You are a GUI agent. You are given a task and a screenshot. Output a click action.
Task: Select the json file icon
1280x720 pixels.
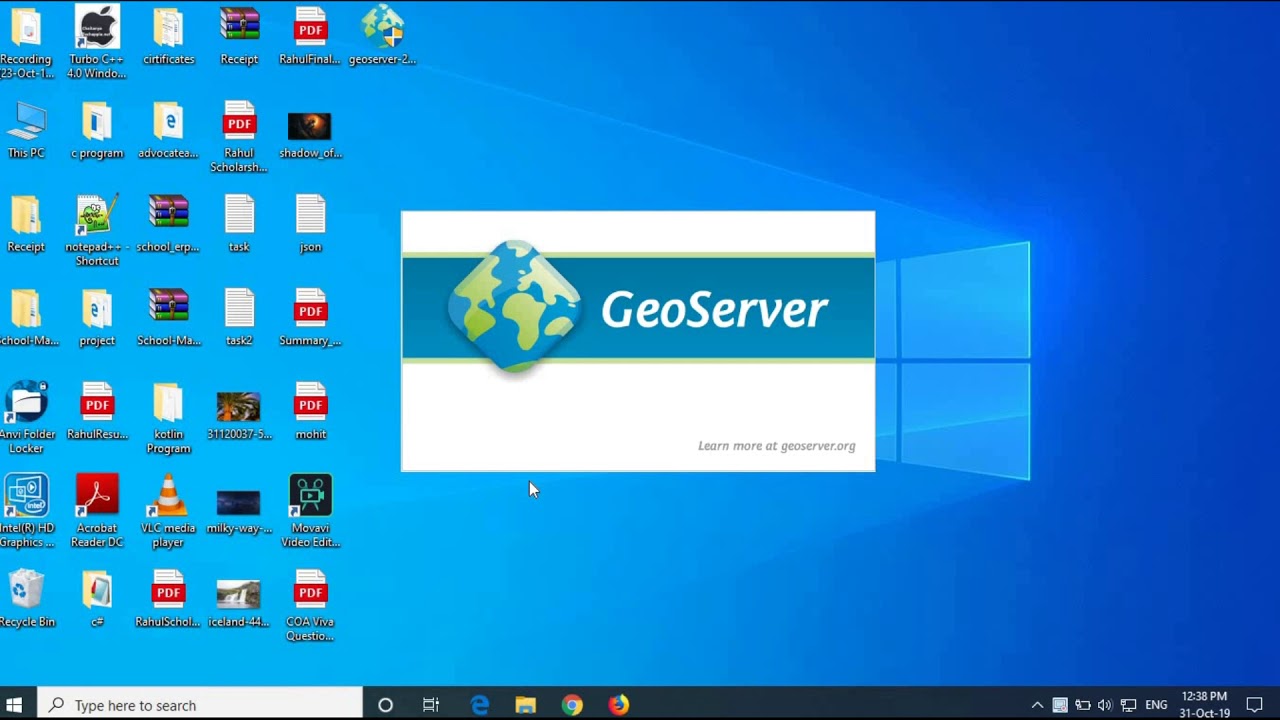tap(310, 216)
